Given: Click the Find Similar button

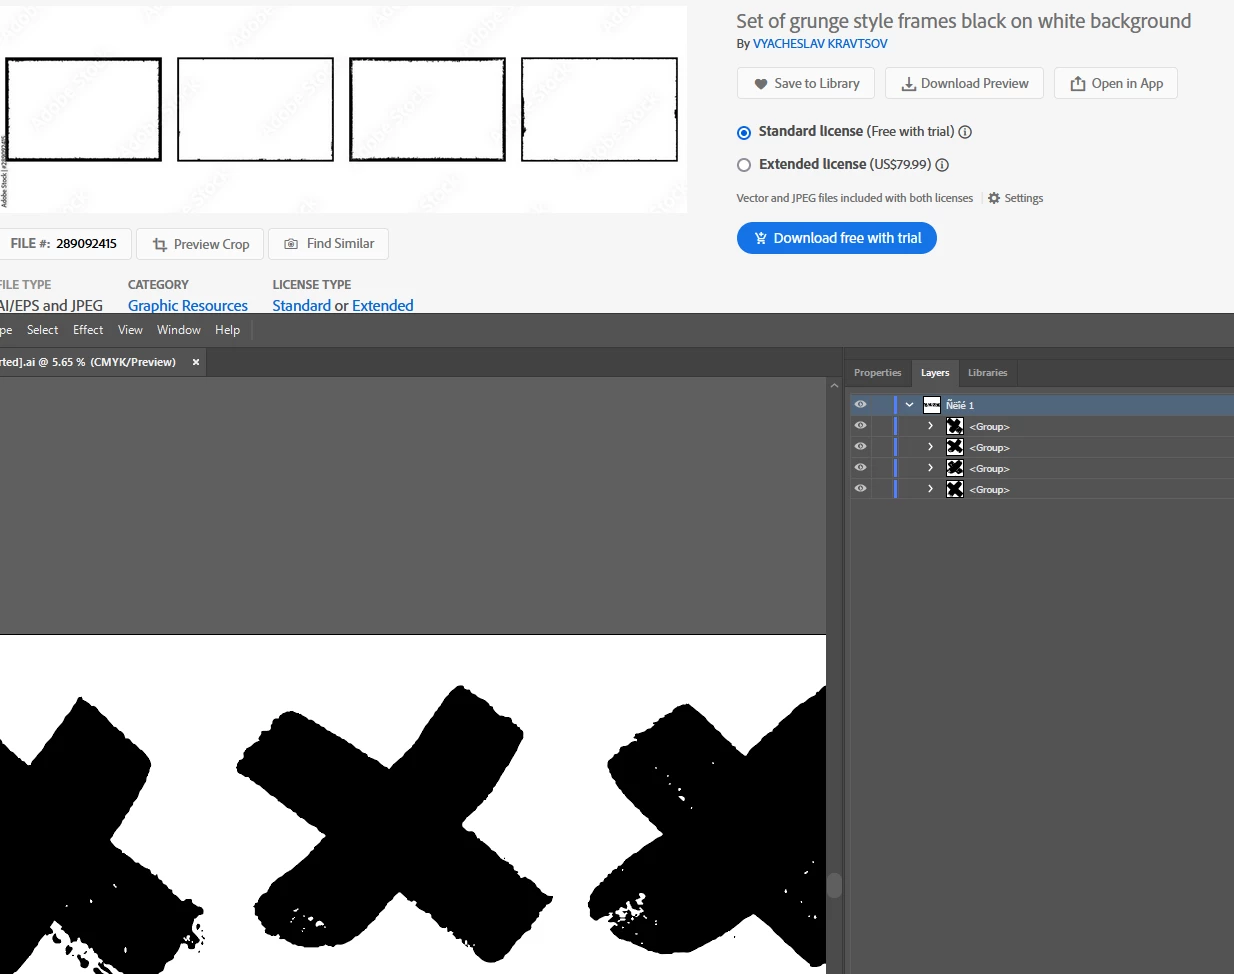Looking at the screenshot, I should coord(328,244).
